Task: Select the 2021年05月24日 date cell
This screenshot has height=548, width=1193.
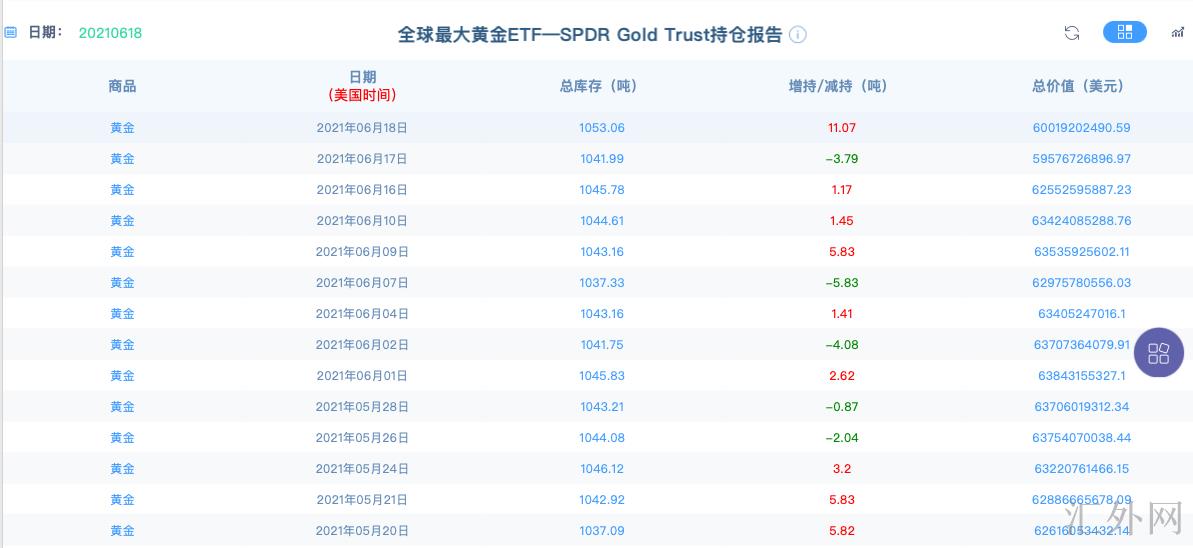Action: click(x=362, y=469)
